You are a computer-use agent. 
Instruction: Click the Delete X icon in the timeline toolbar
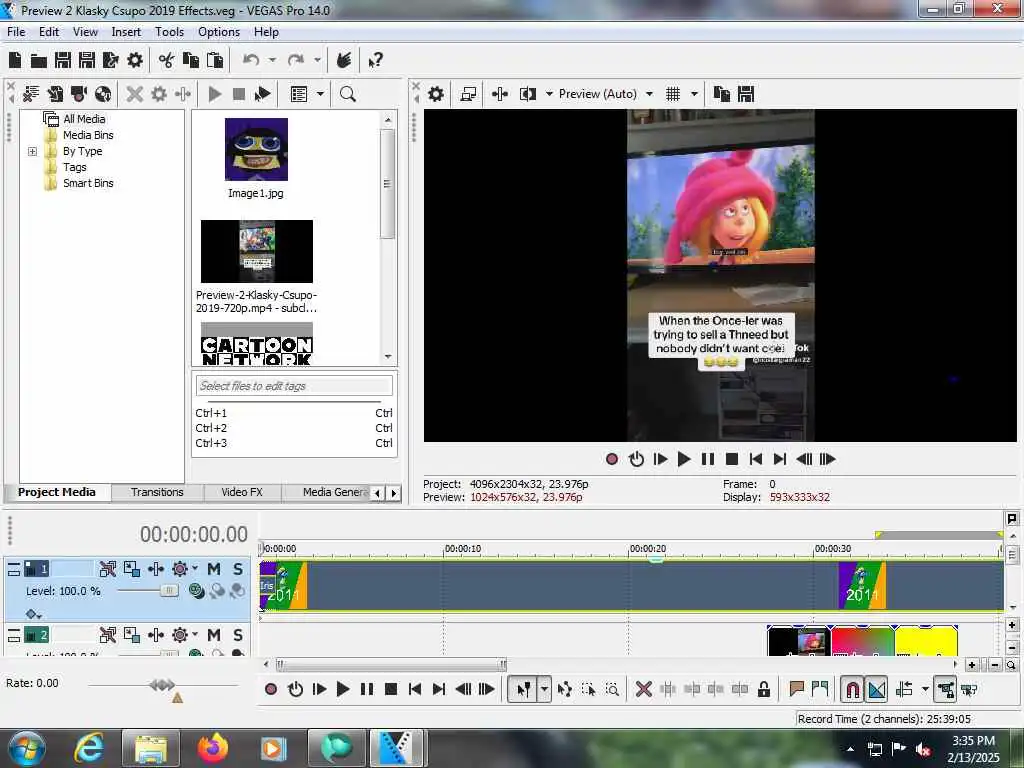(643, 689)
